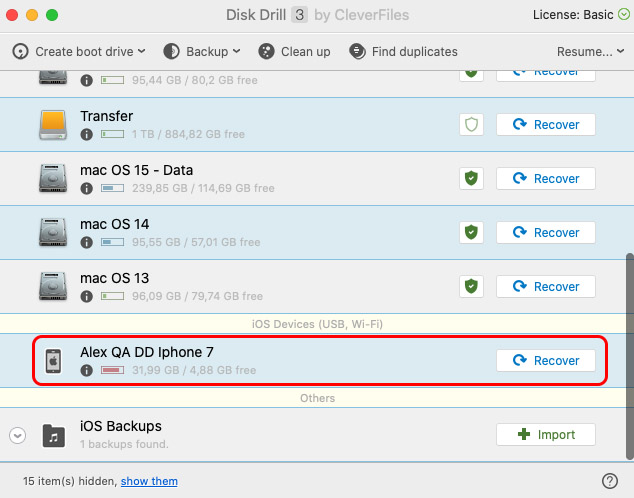This screenshot has width=634, height=498.
Task: Click the iOS Backups folder icon
Action: pos(54,436)
